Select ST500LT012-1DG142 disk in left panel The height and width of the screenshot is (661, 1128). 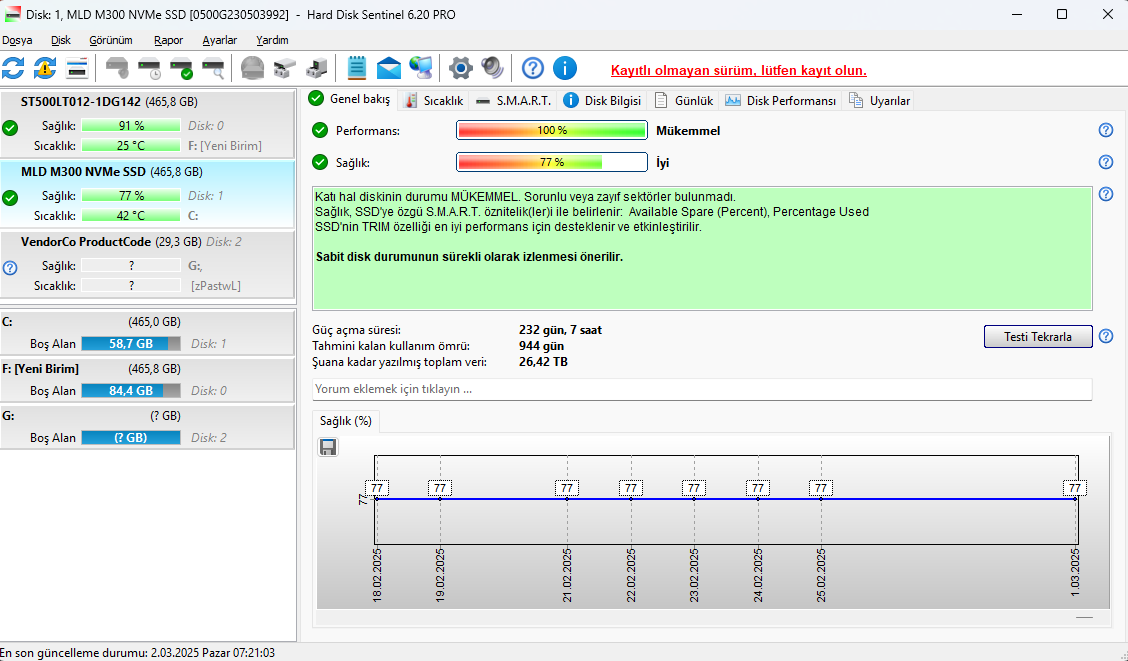click(147, 124)
